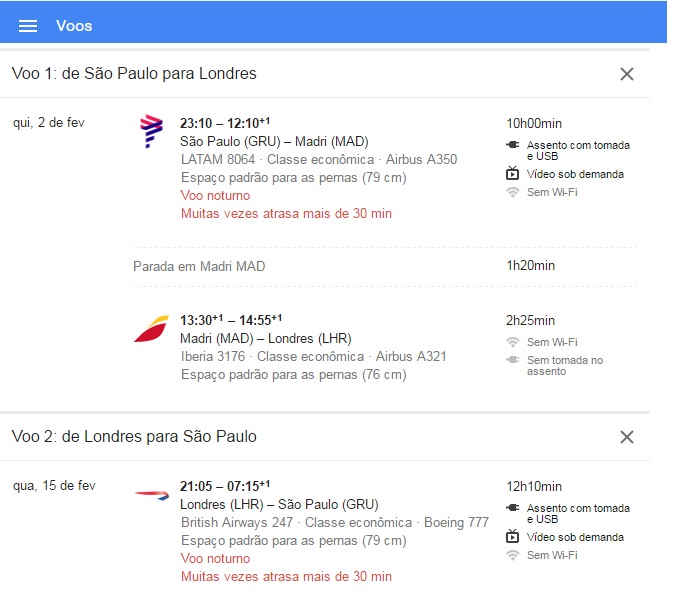This screenshot has height=612, width=682.
Task: Open the hamburger menu in the Voos header
Action: [x=28, y=25]
